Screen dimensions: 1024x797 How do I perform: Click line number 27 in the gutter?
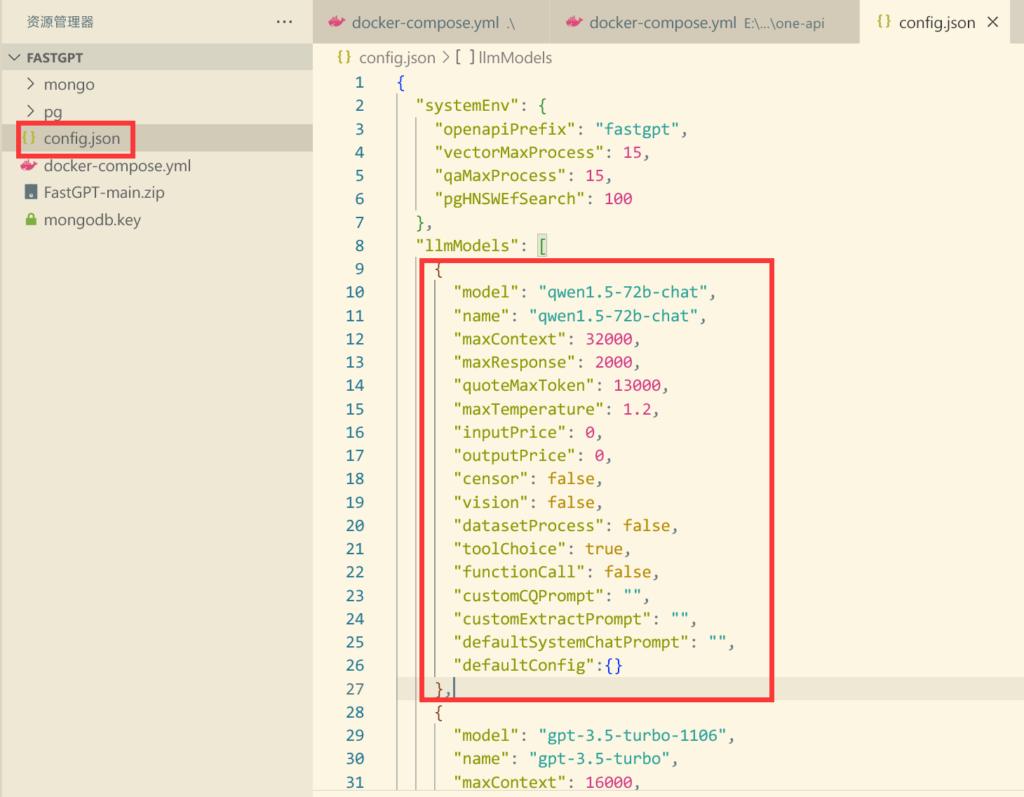click(x=355, y=689)
